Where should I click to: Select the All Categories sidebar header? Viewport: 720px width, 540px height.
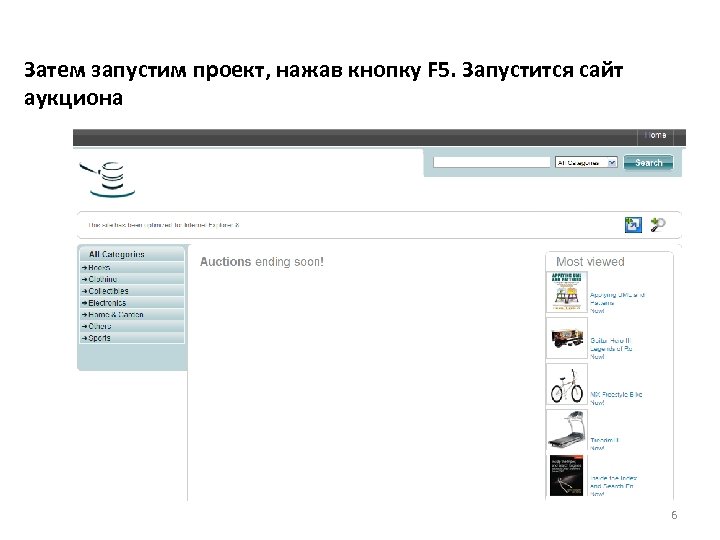(x=132, y=254)
